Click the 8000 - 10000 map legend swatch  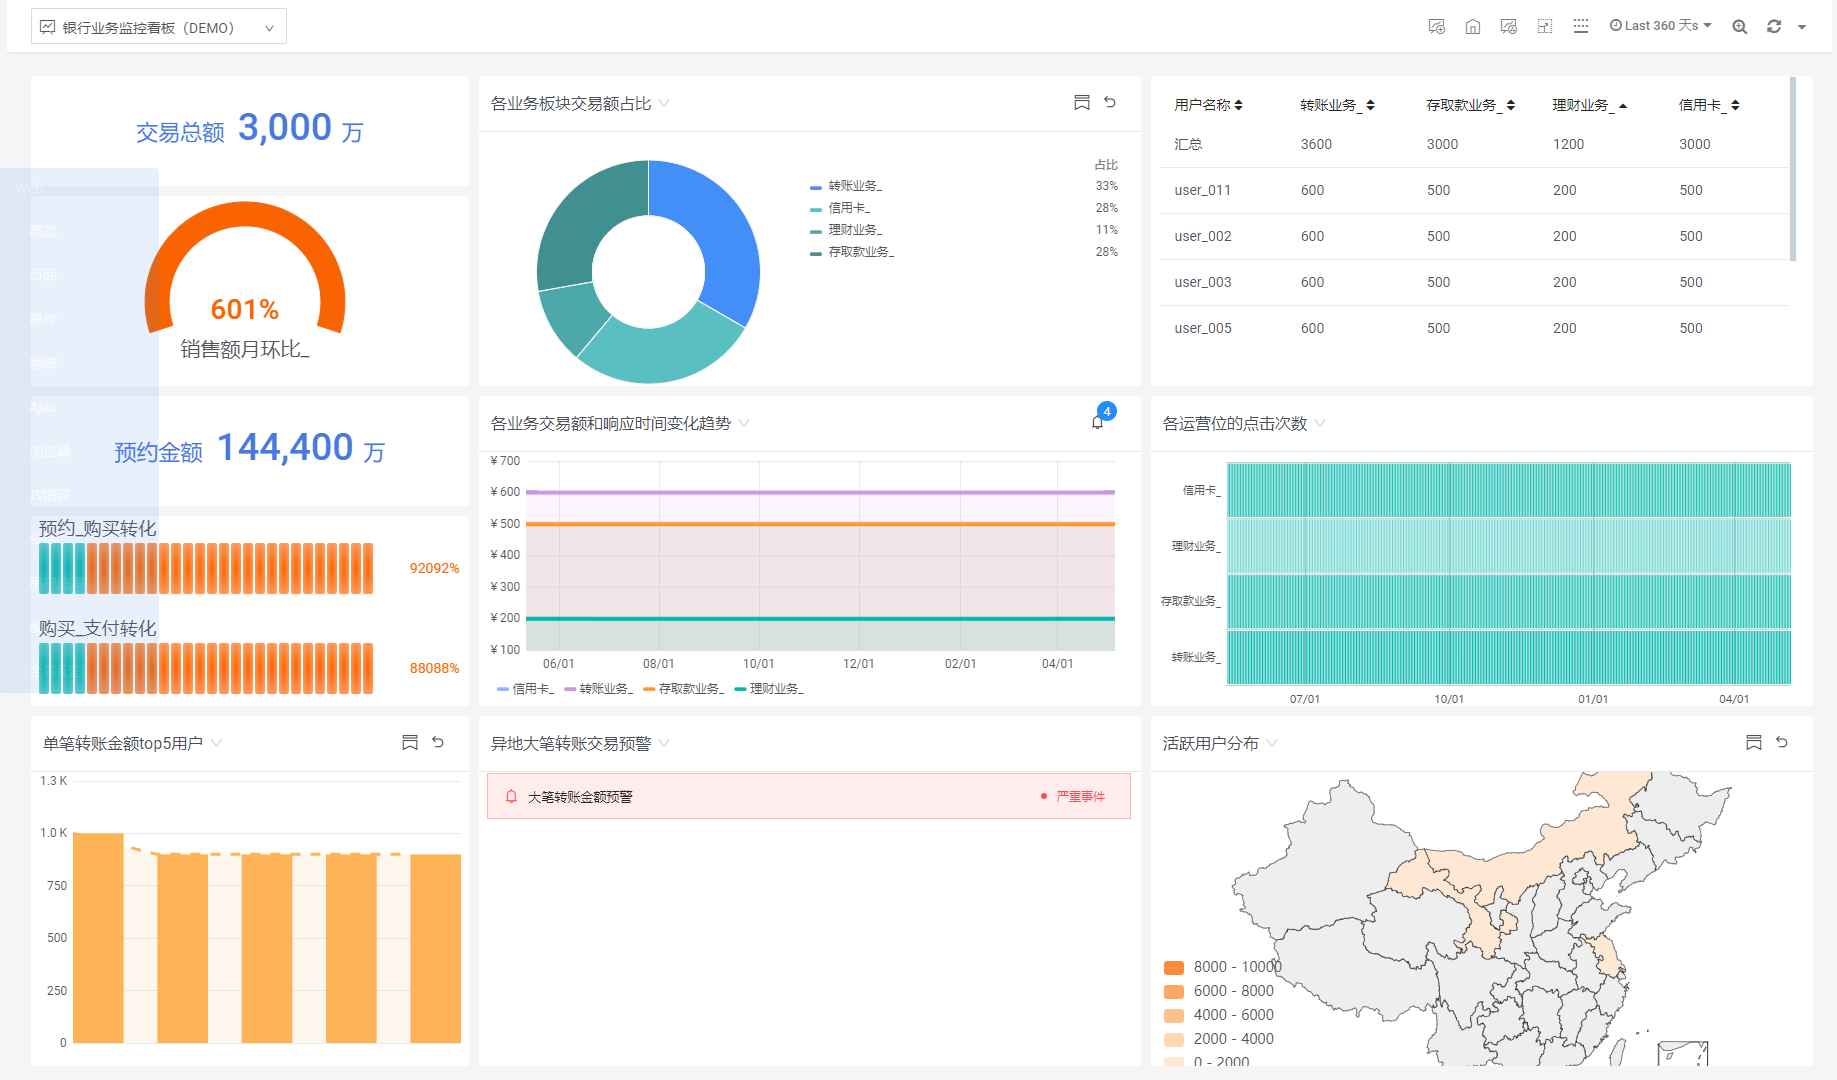pos(1174,967)
